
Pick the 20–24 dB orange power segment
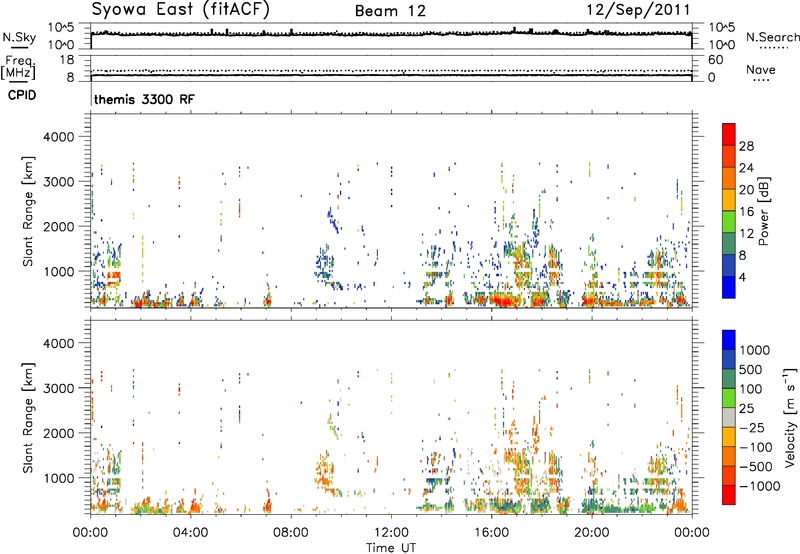click(x=729, y=178)
